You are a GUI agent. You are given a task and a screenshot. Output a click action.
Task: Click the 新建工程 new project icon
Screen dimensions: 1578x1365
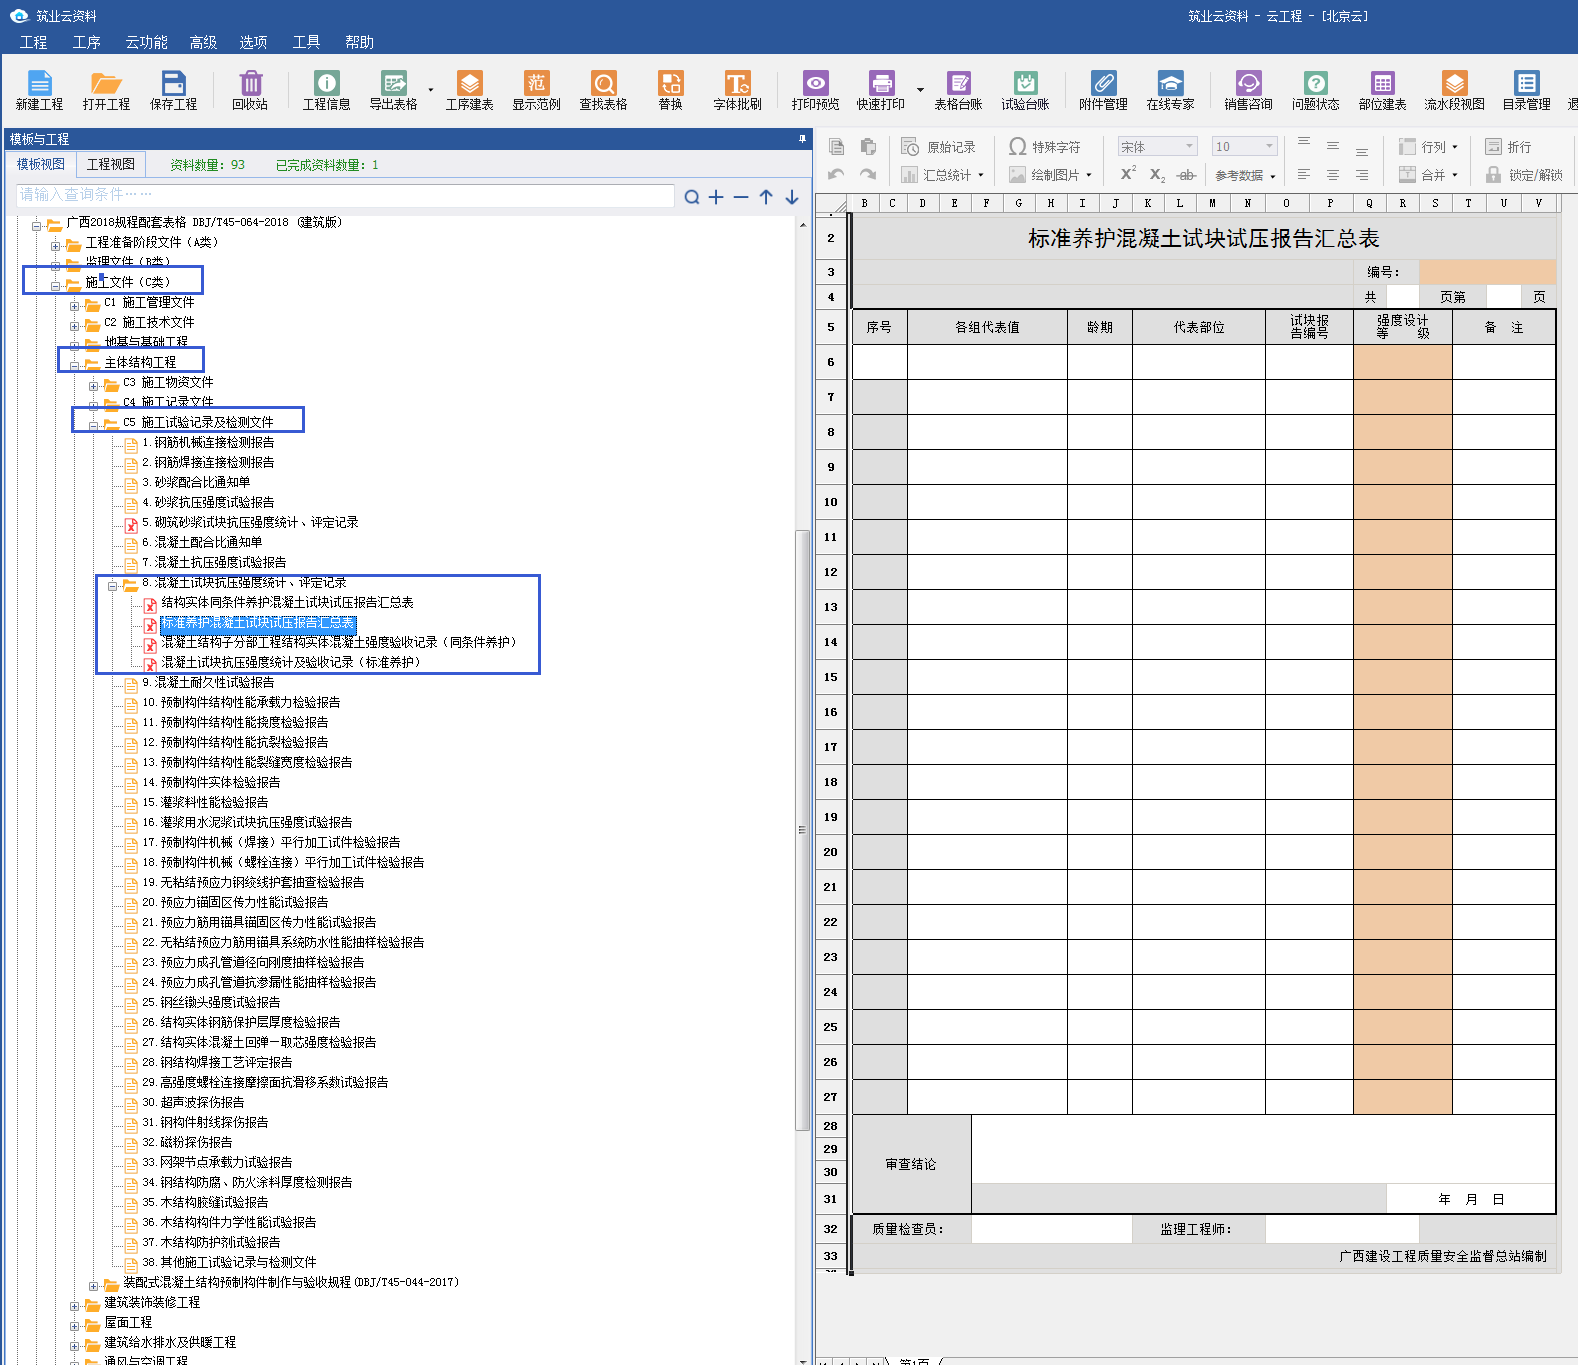tap(39, 90)
